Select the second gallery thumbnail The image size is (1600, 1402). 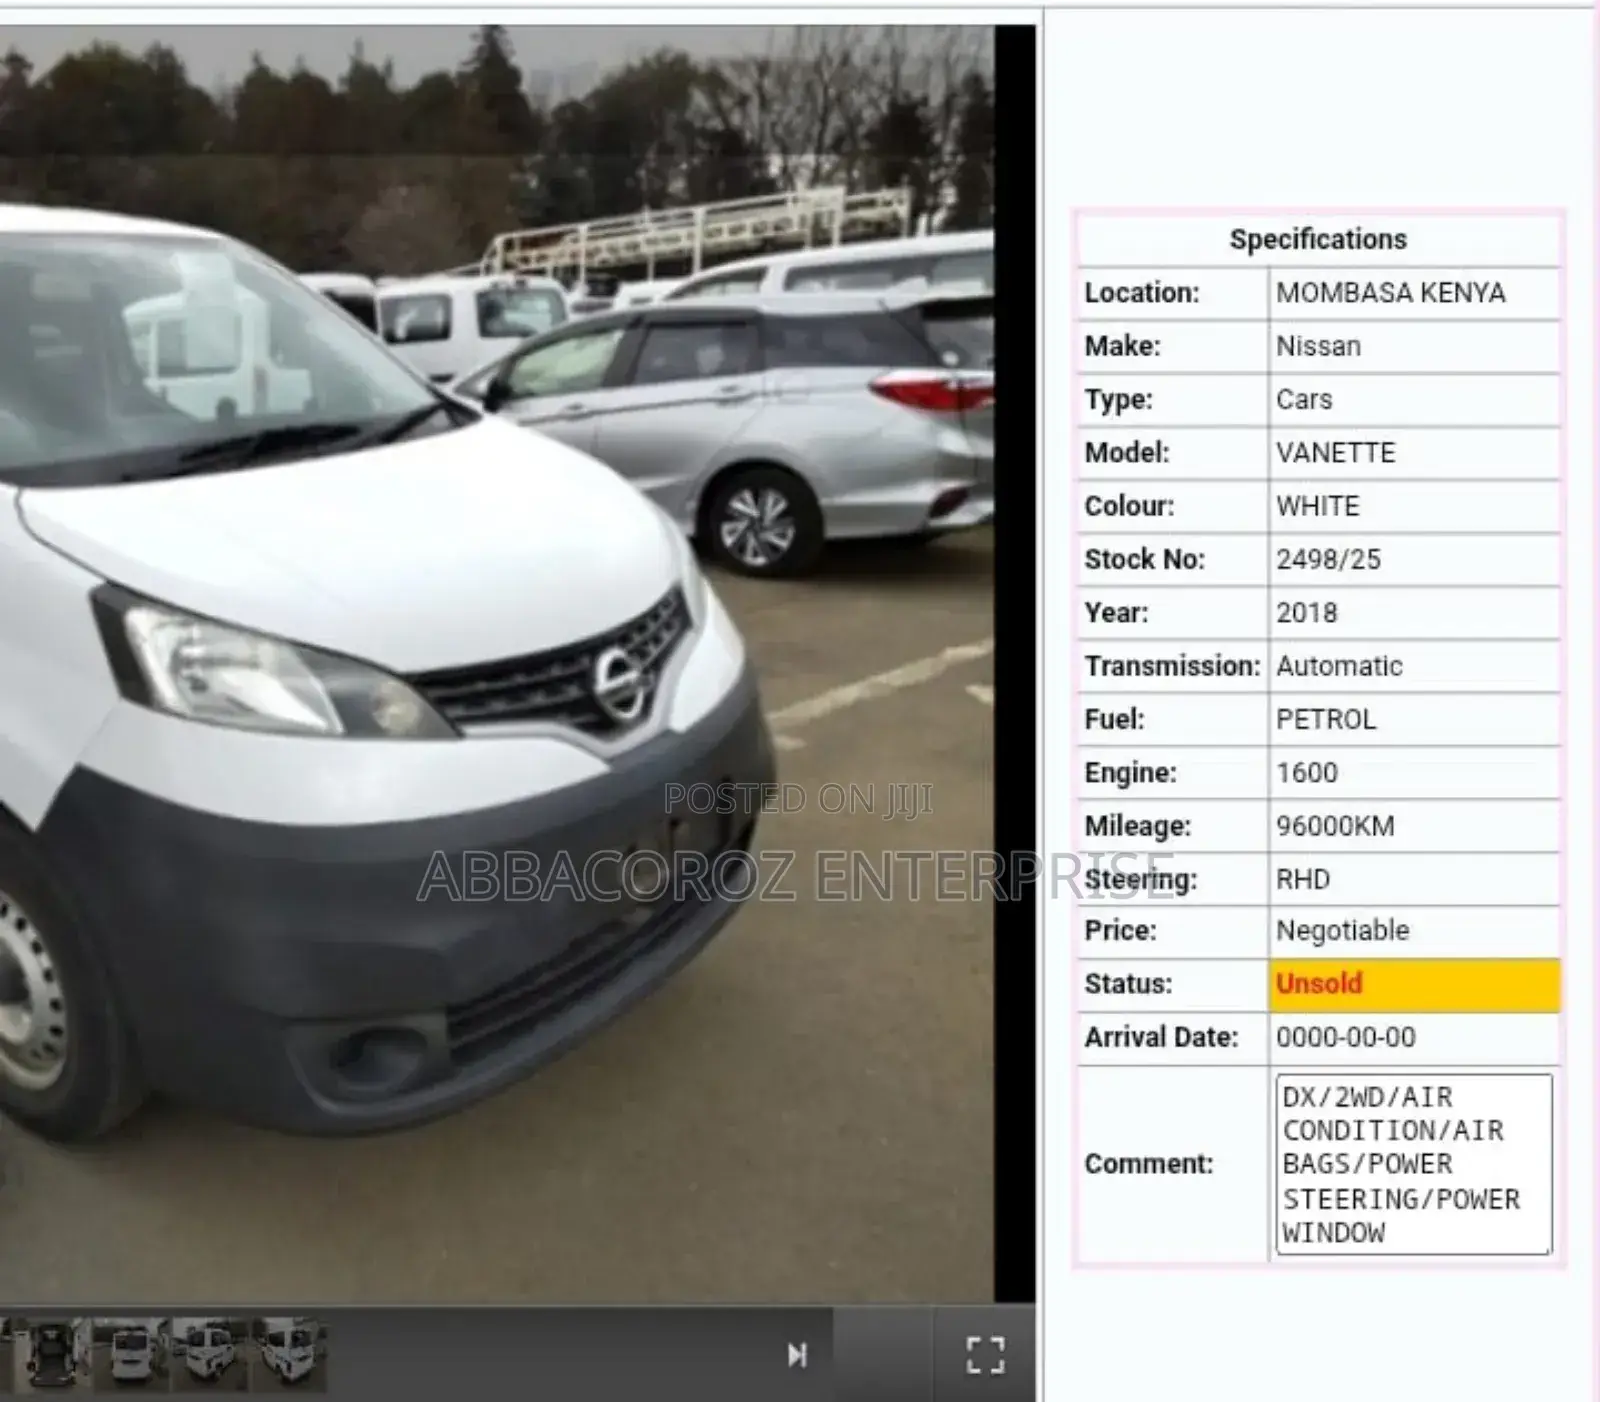[131, 1354]
